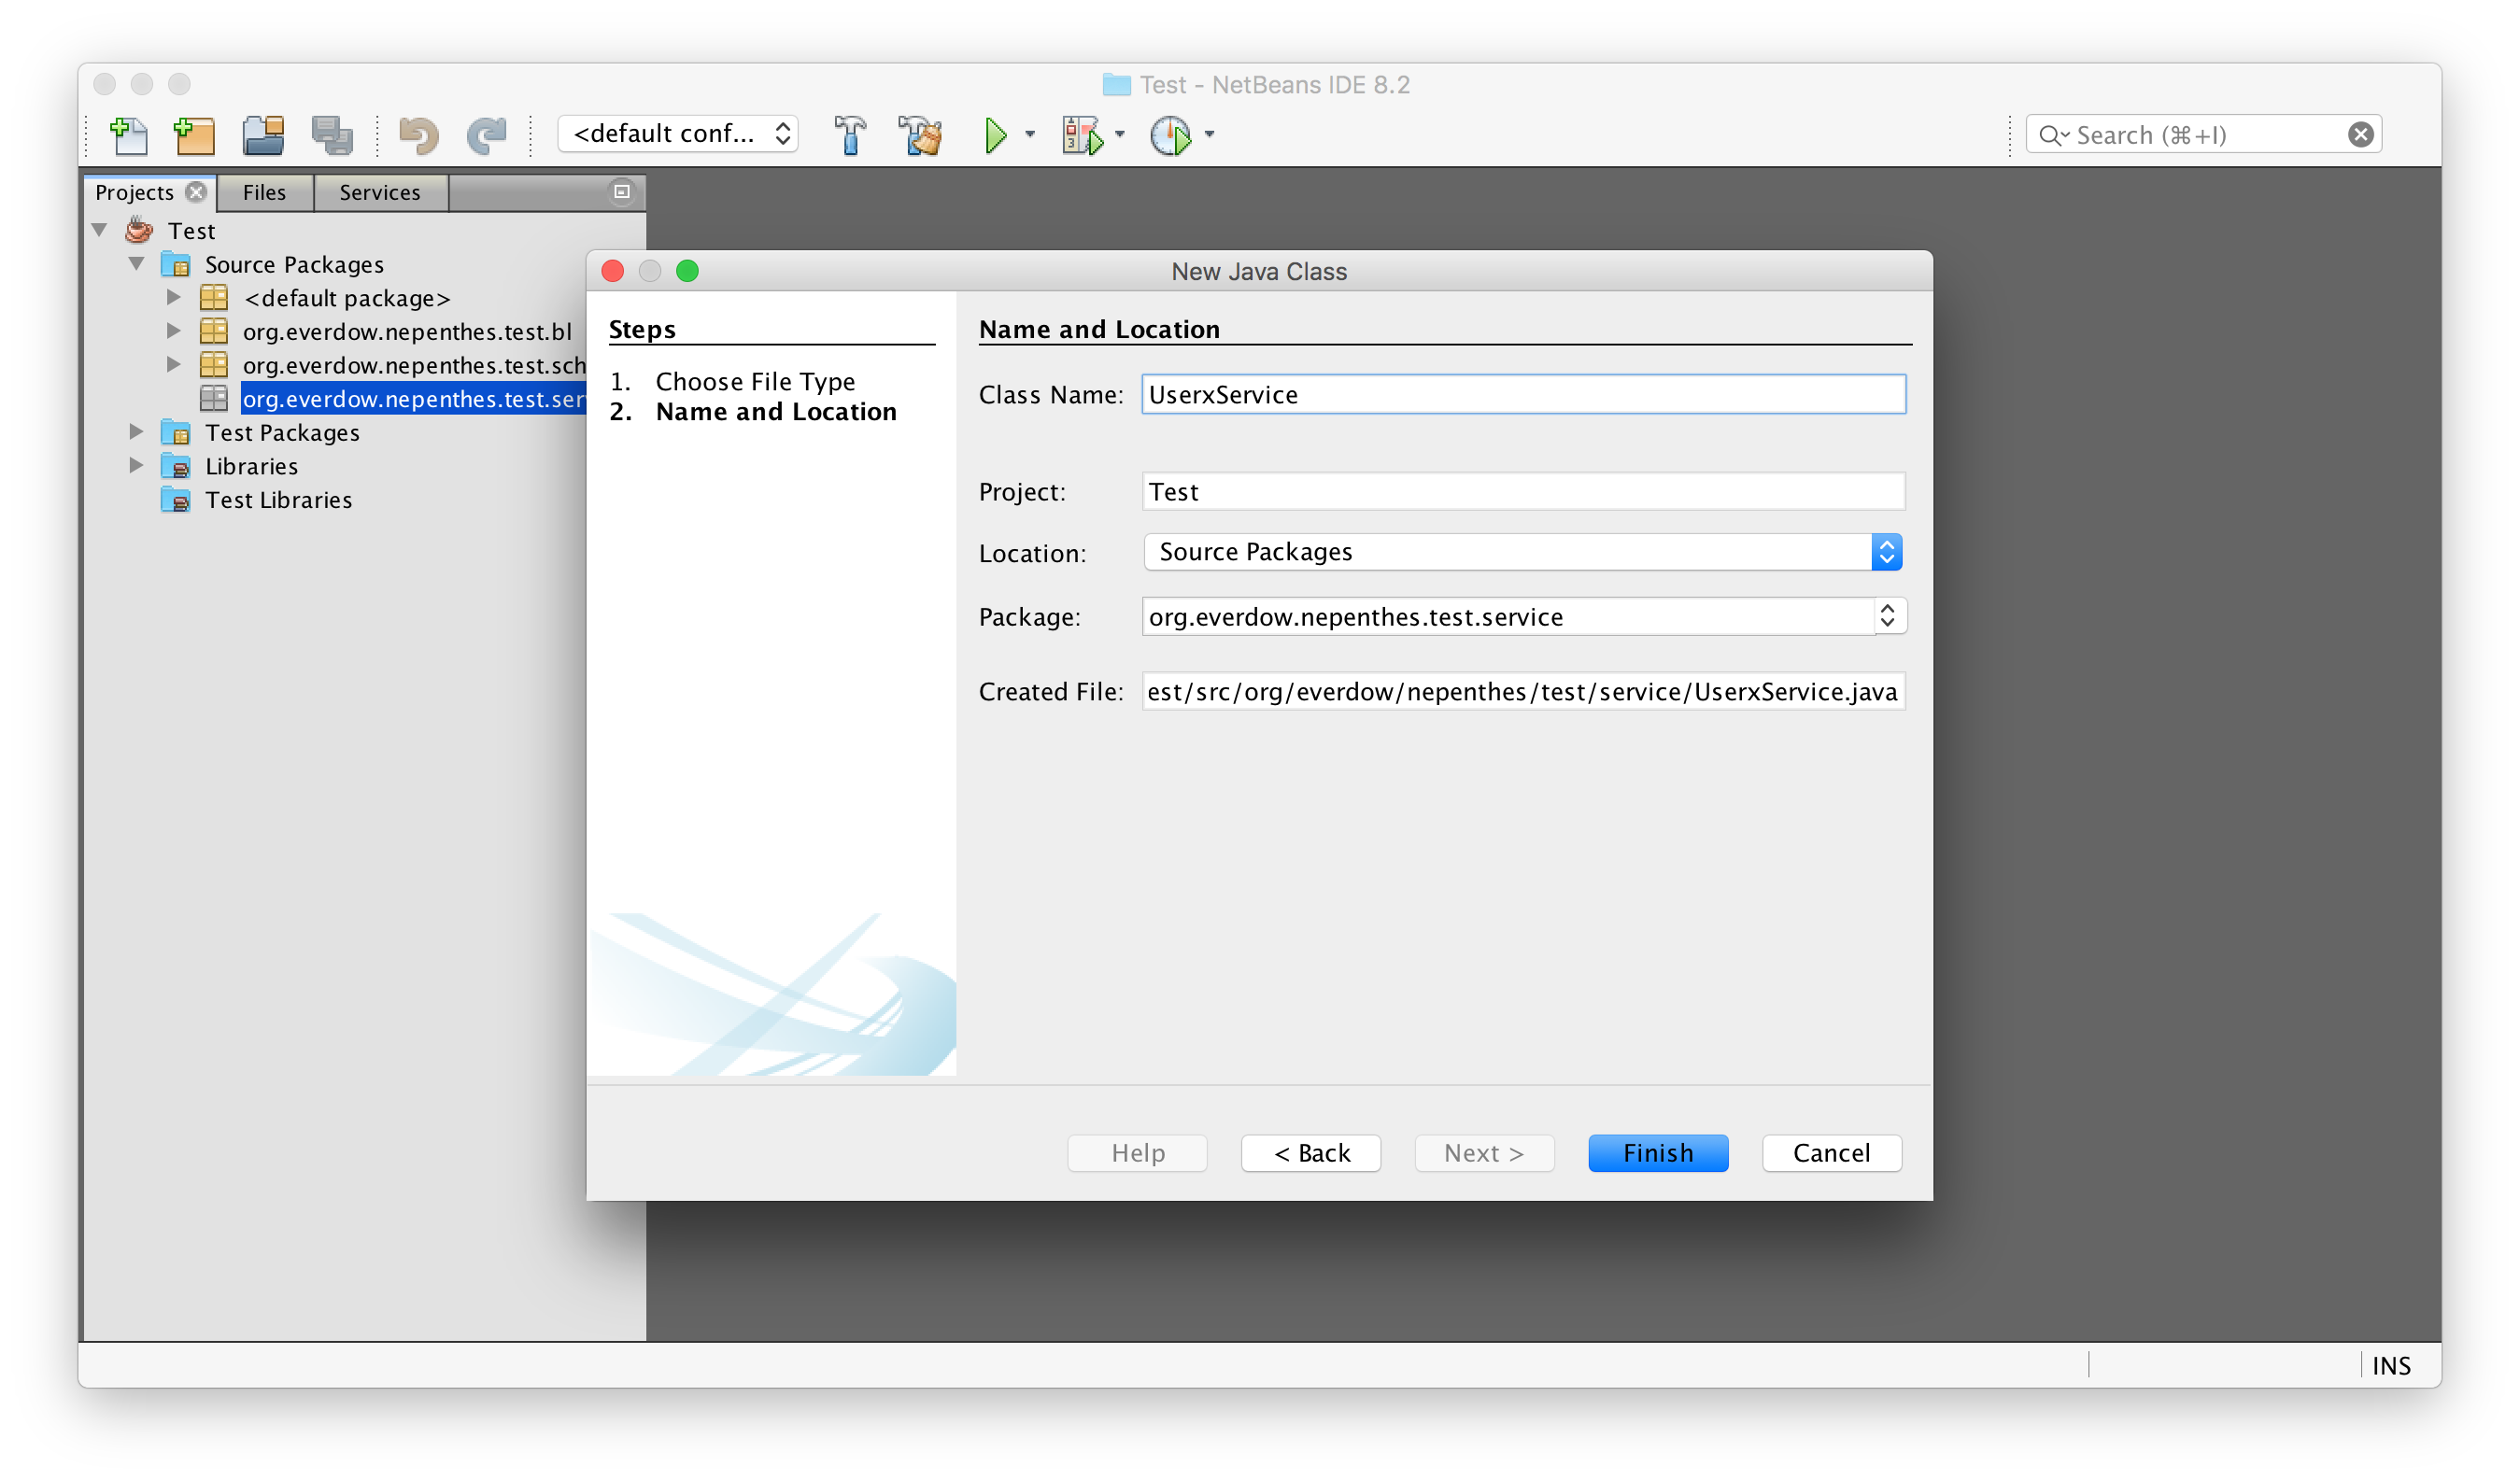Expand the org.everdow.nepenthes.test.bl node
The width and height of the screenshot is (2520, 1481).
point(174,331)
